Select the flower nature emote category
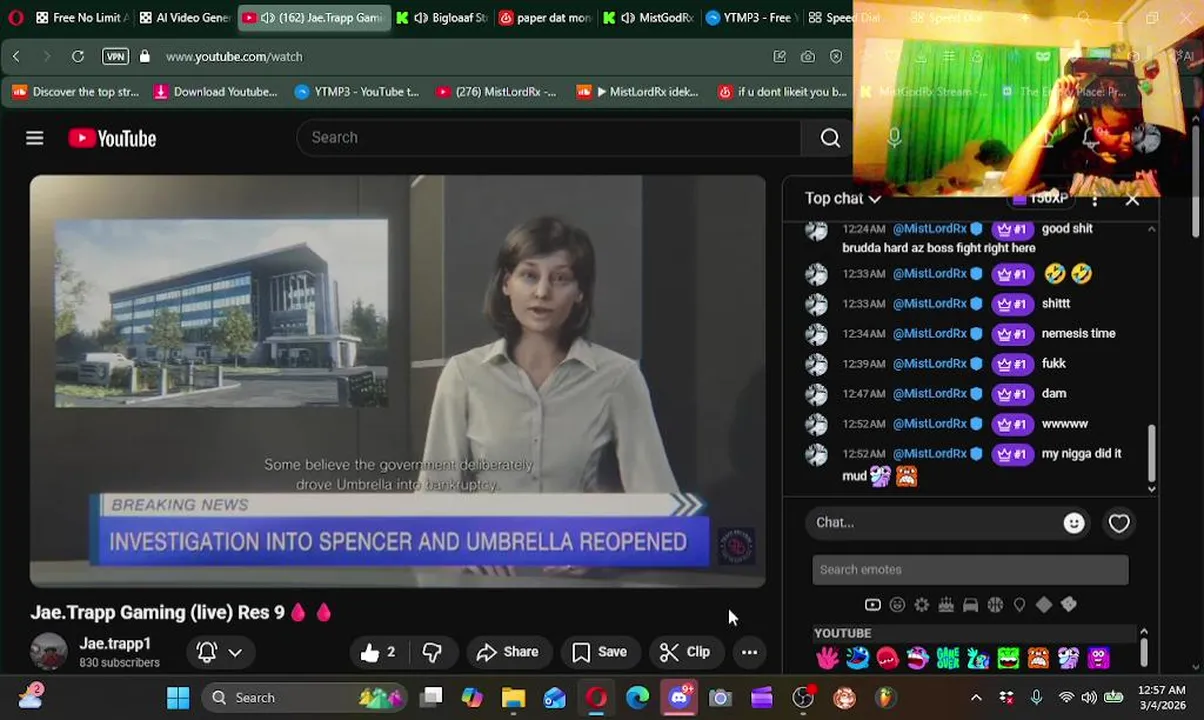The image size is (1204, 720). click(921, 605)
